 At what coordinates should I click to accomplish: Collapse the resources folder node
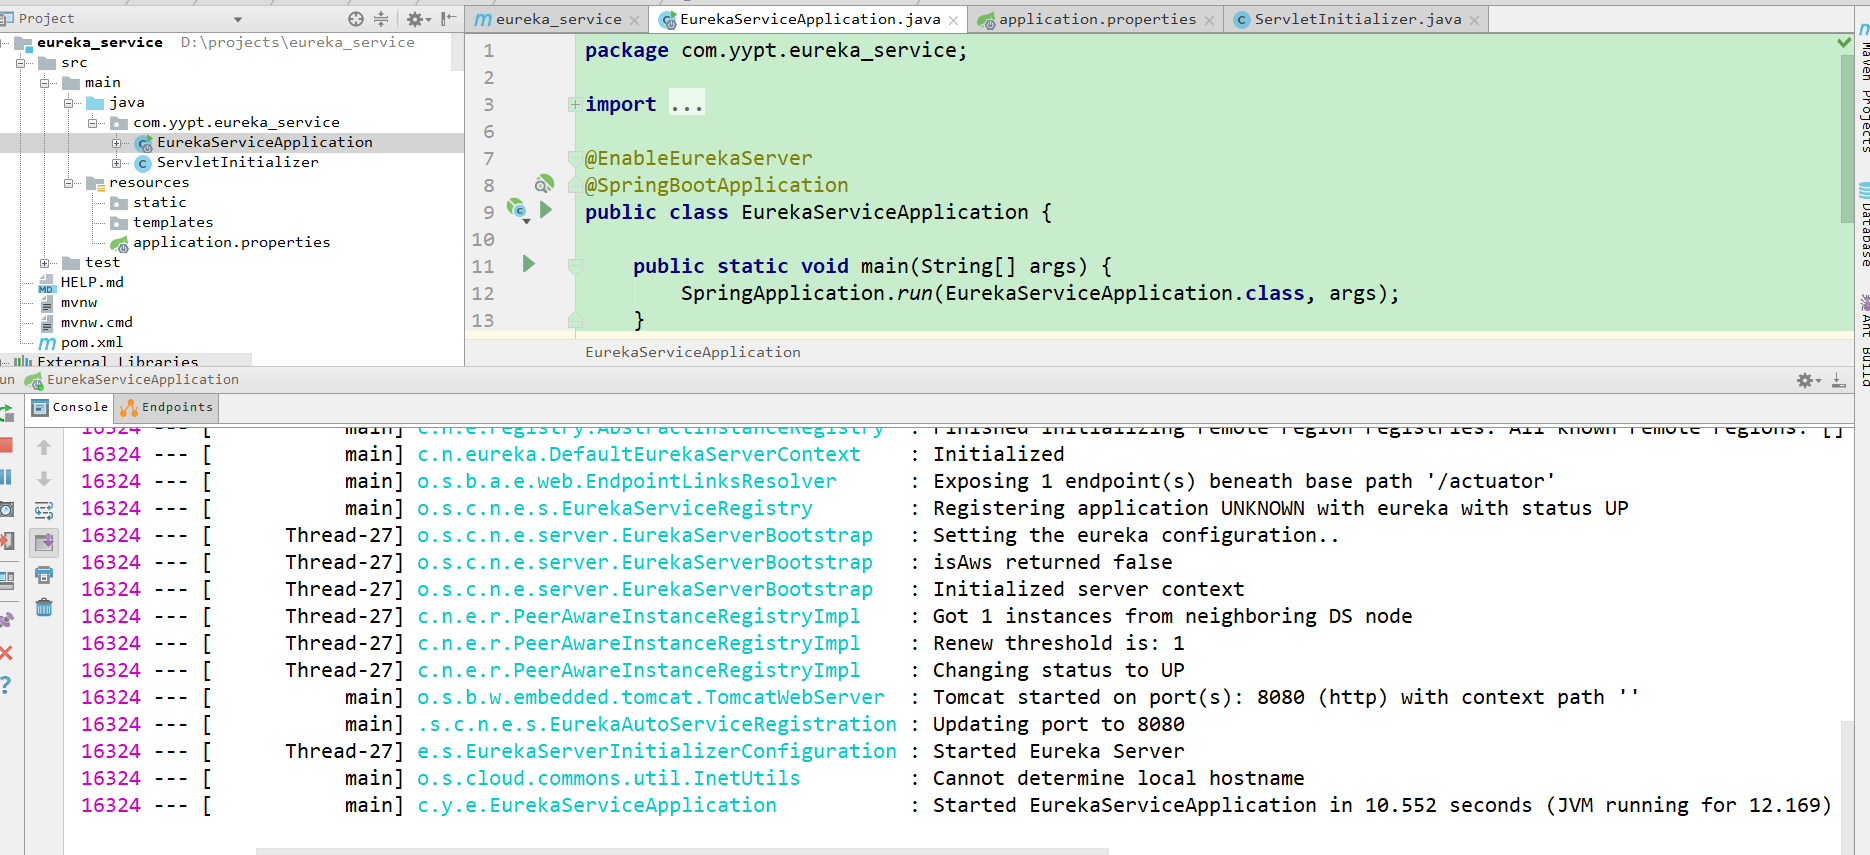tap(69, 183)
